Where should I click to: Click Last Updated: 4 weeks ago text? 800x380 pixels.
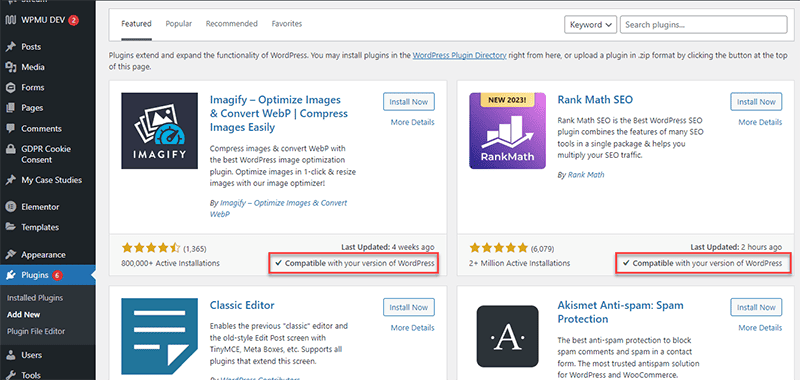click(x=388, y=247)
